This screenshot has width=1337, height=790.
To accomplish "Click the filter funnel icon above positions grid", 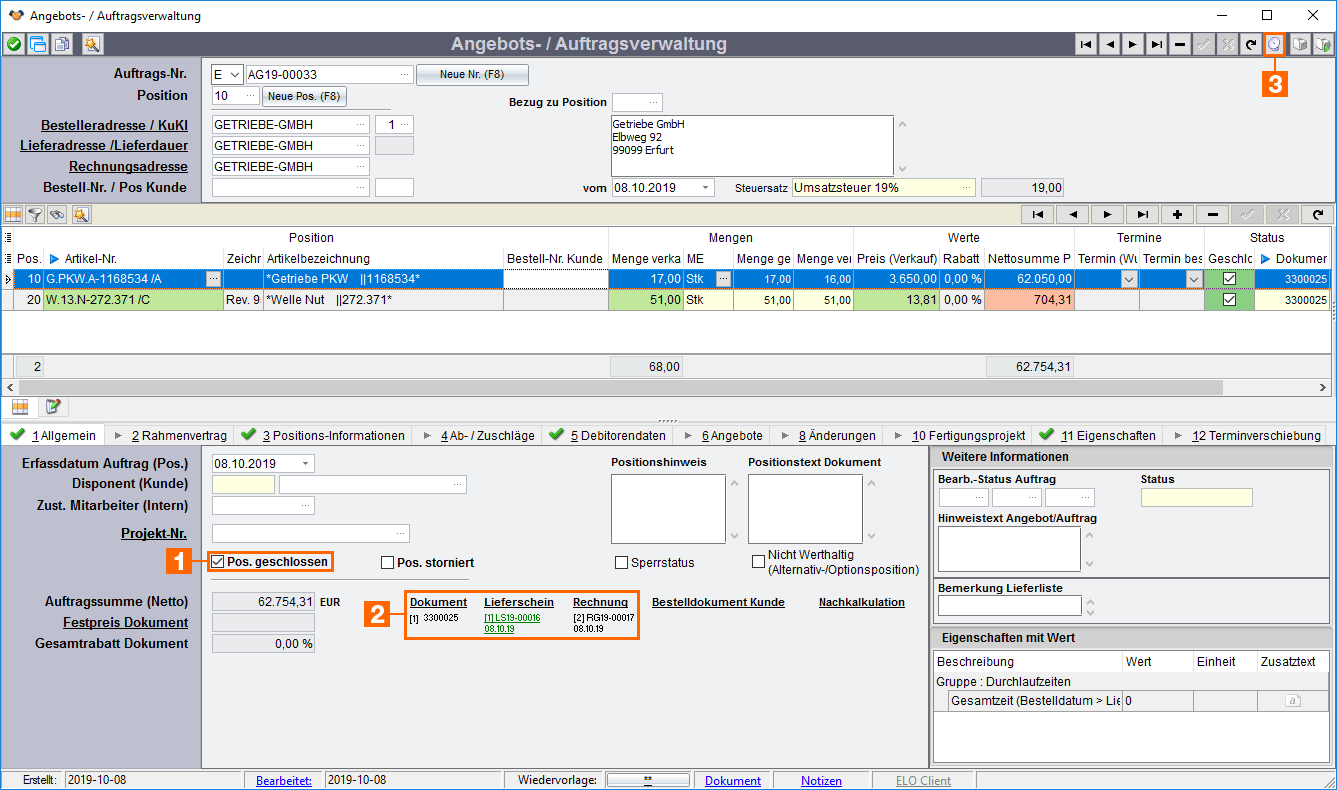I will (35, 214).
